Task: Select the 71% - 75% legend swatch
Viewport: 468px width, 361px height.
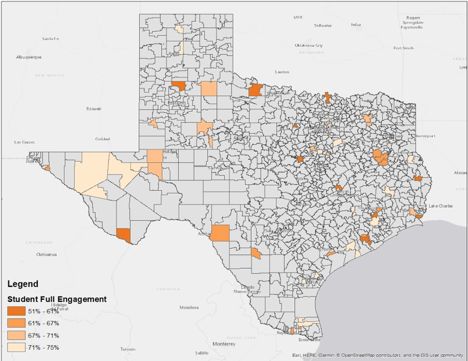Action: click(16, 347)
